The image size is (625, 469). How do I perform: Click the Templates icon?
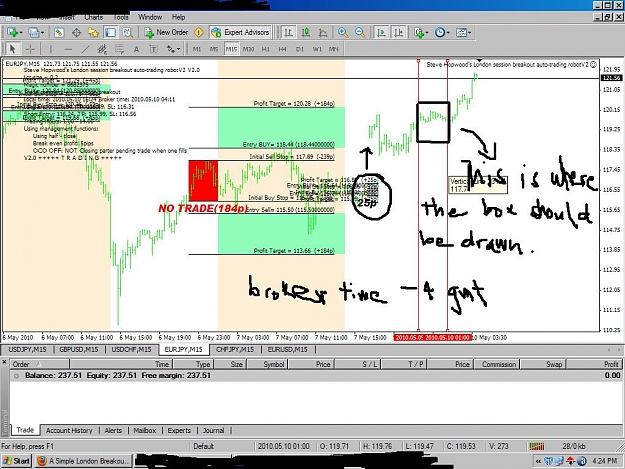pyautogui.click(x=461, y=33)
